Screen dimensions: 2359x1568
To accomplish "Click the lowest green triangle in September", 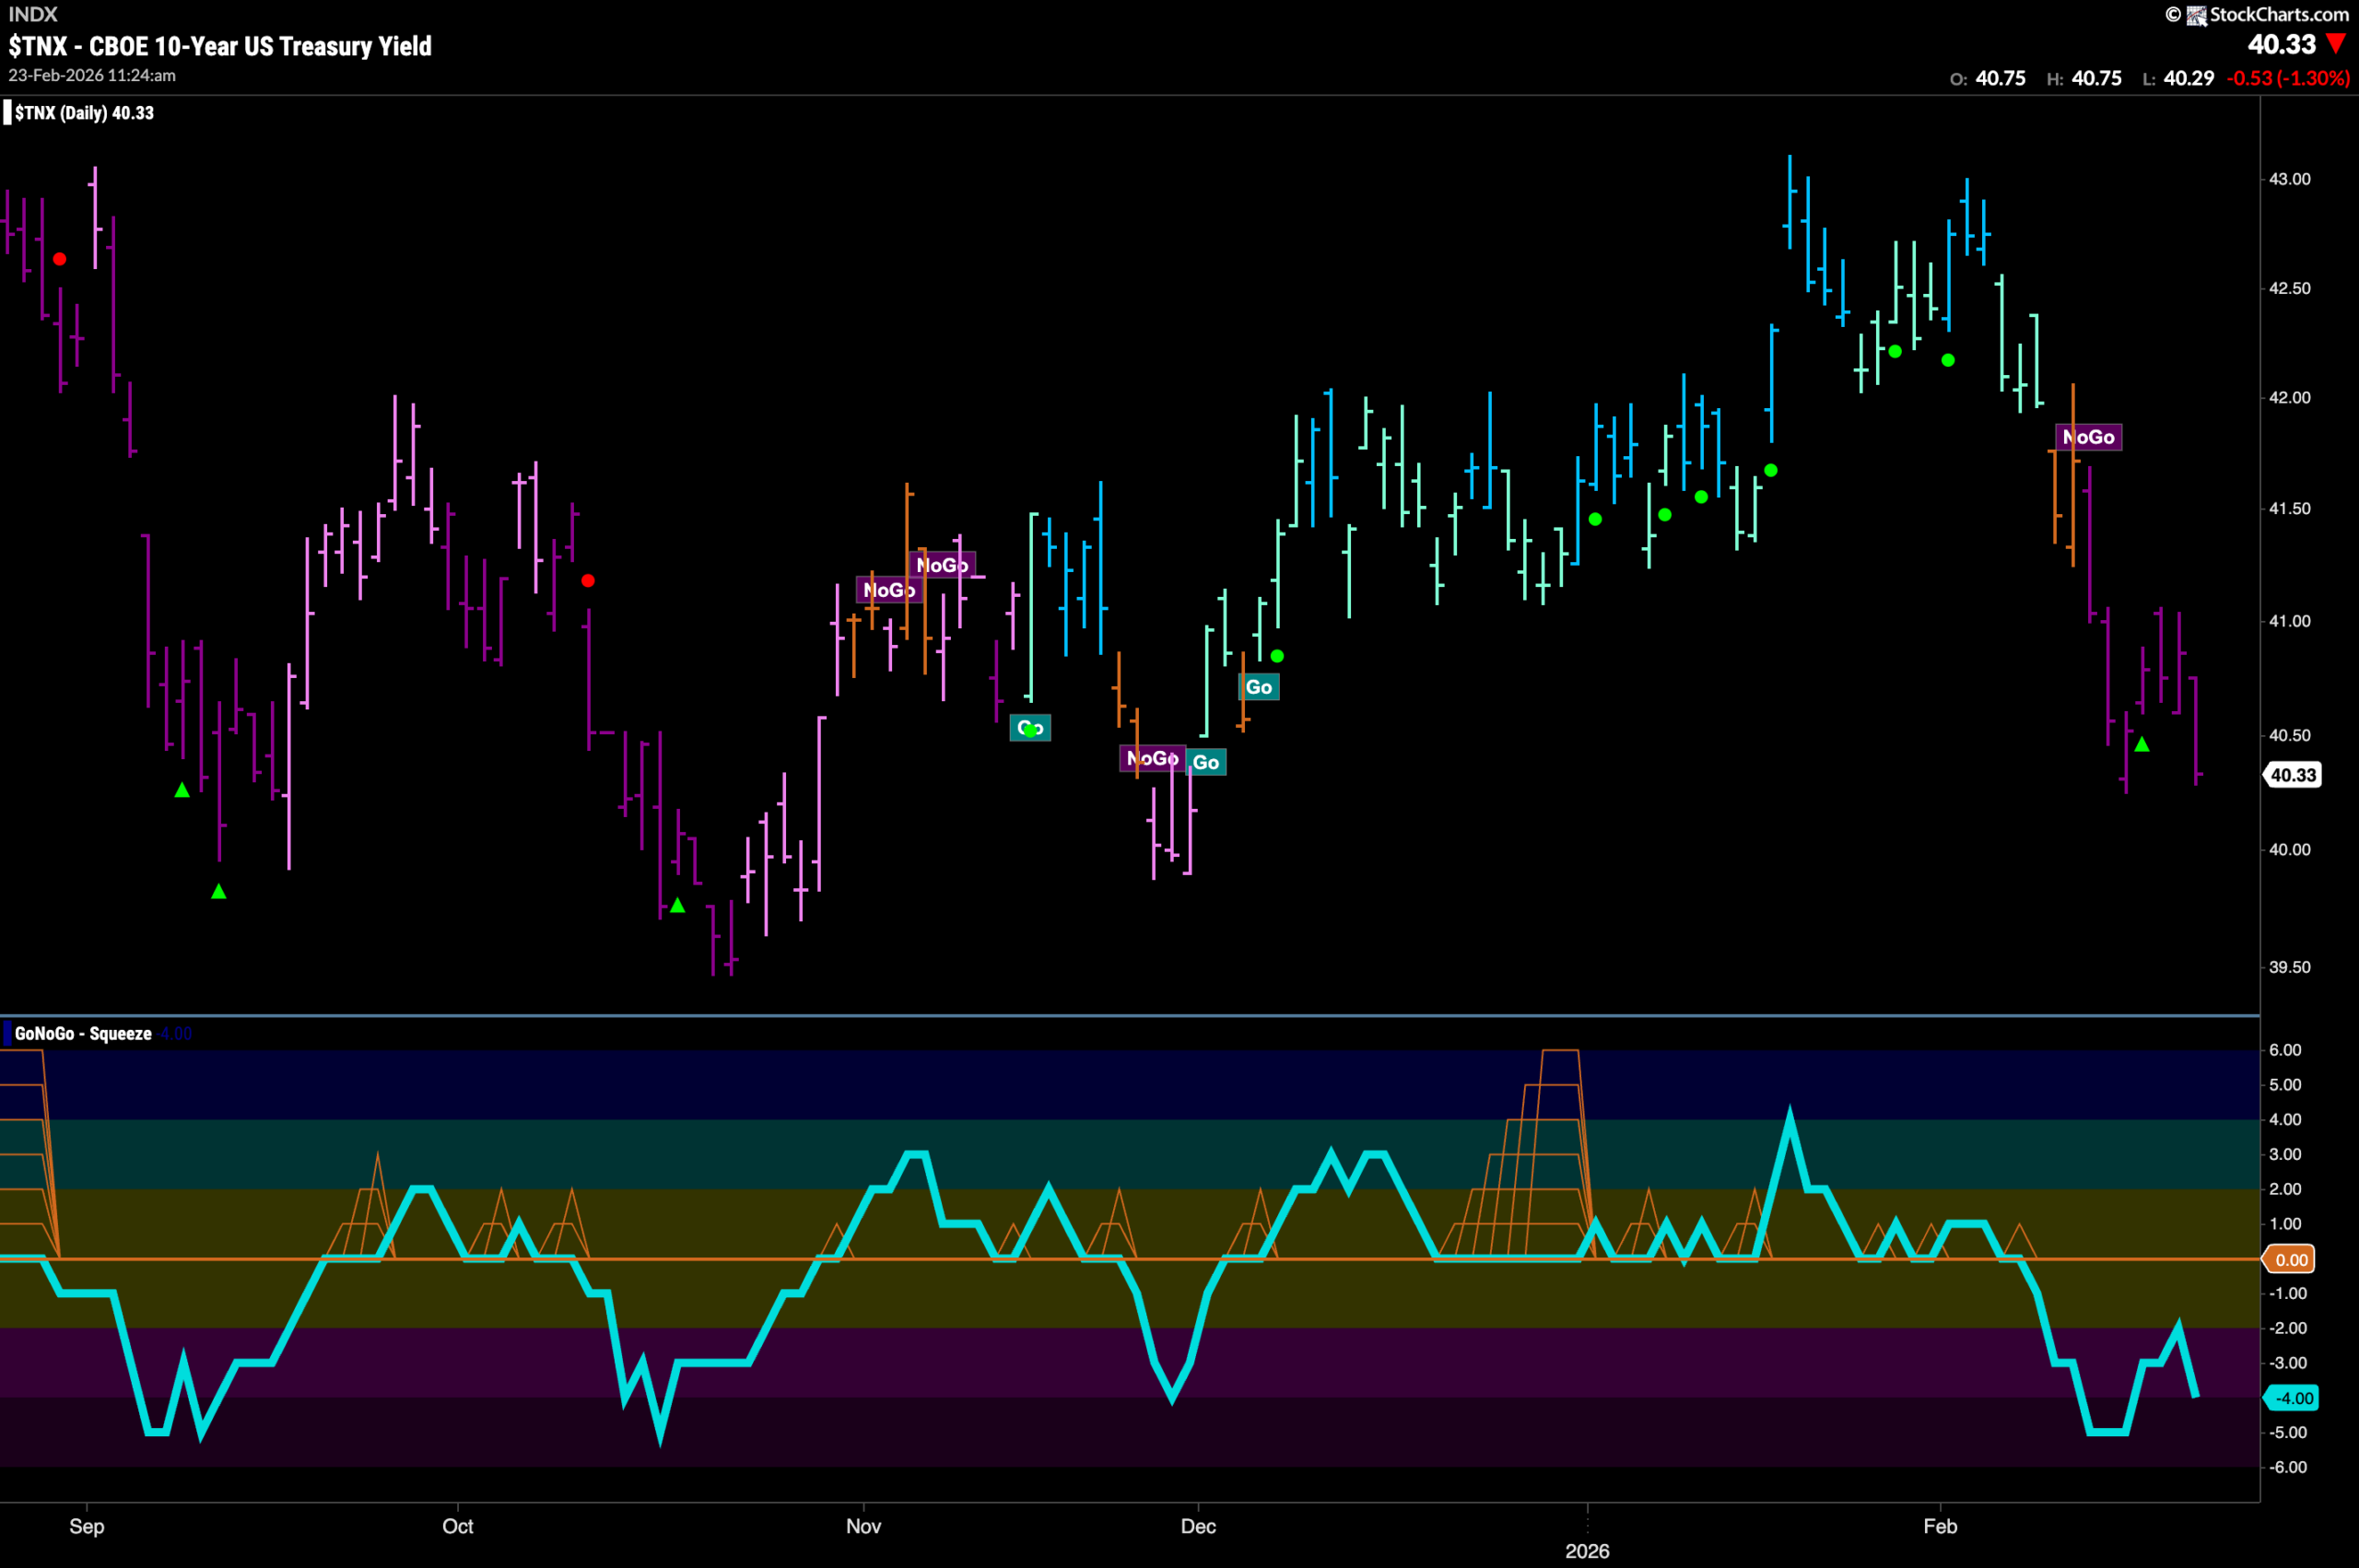I will point(219,891).
